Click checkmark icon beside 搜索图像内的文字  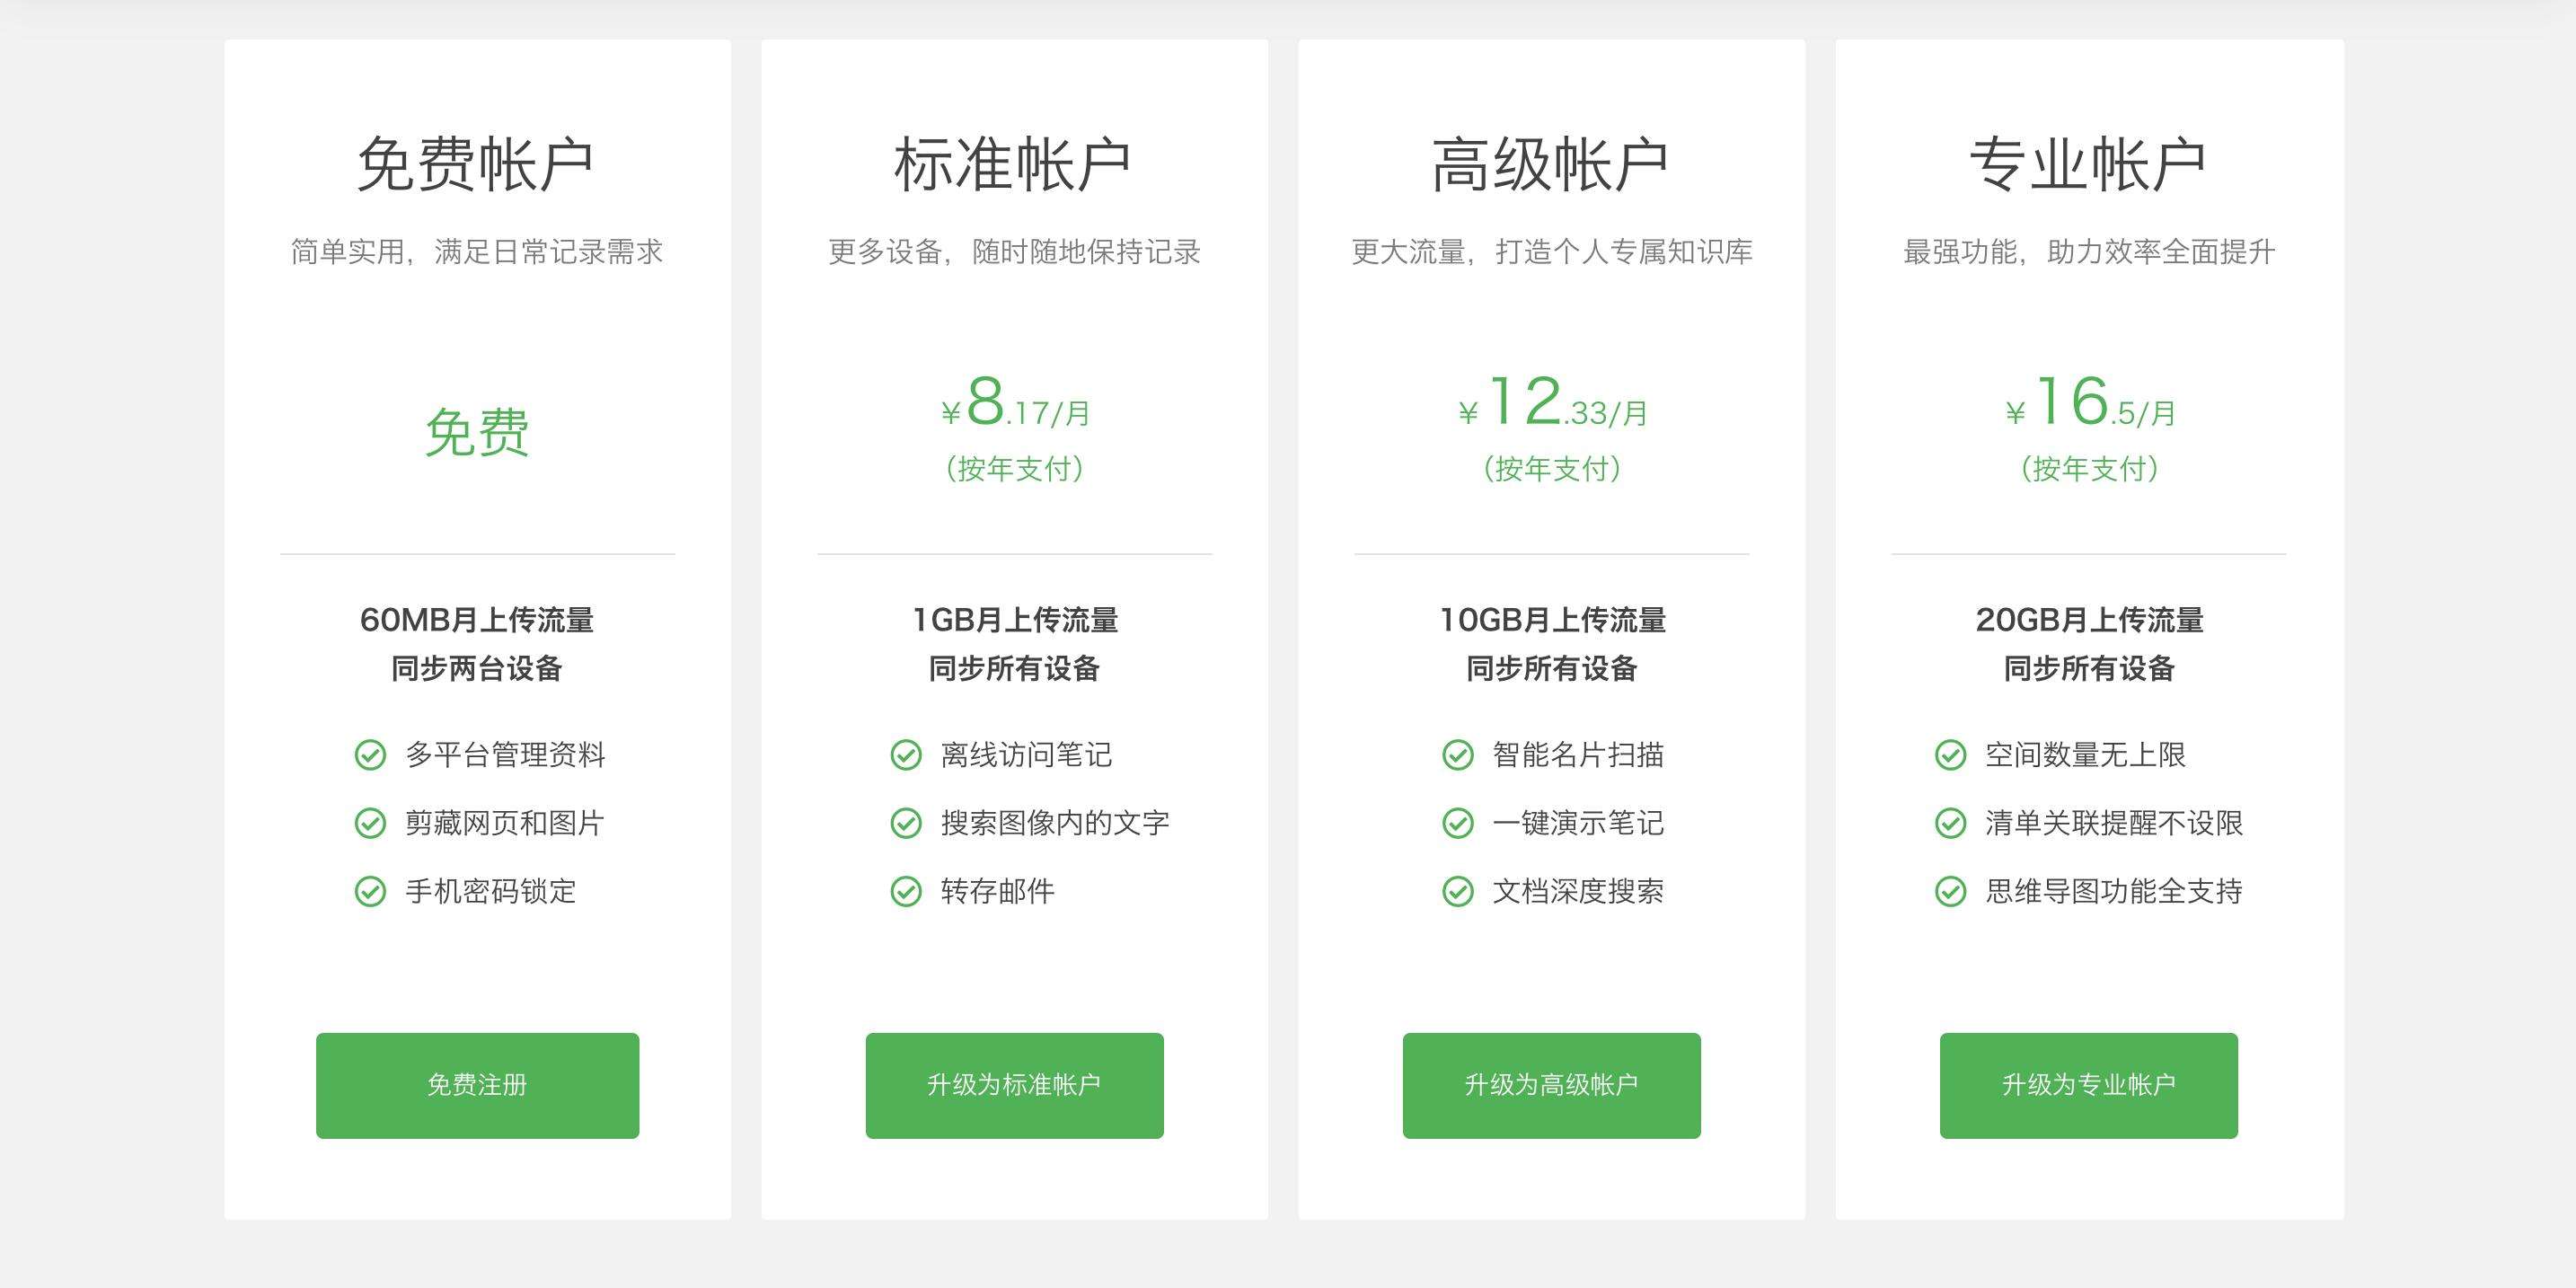click(906, 823)
